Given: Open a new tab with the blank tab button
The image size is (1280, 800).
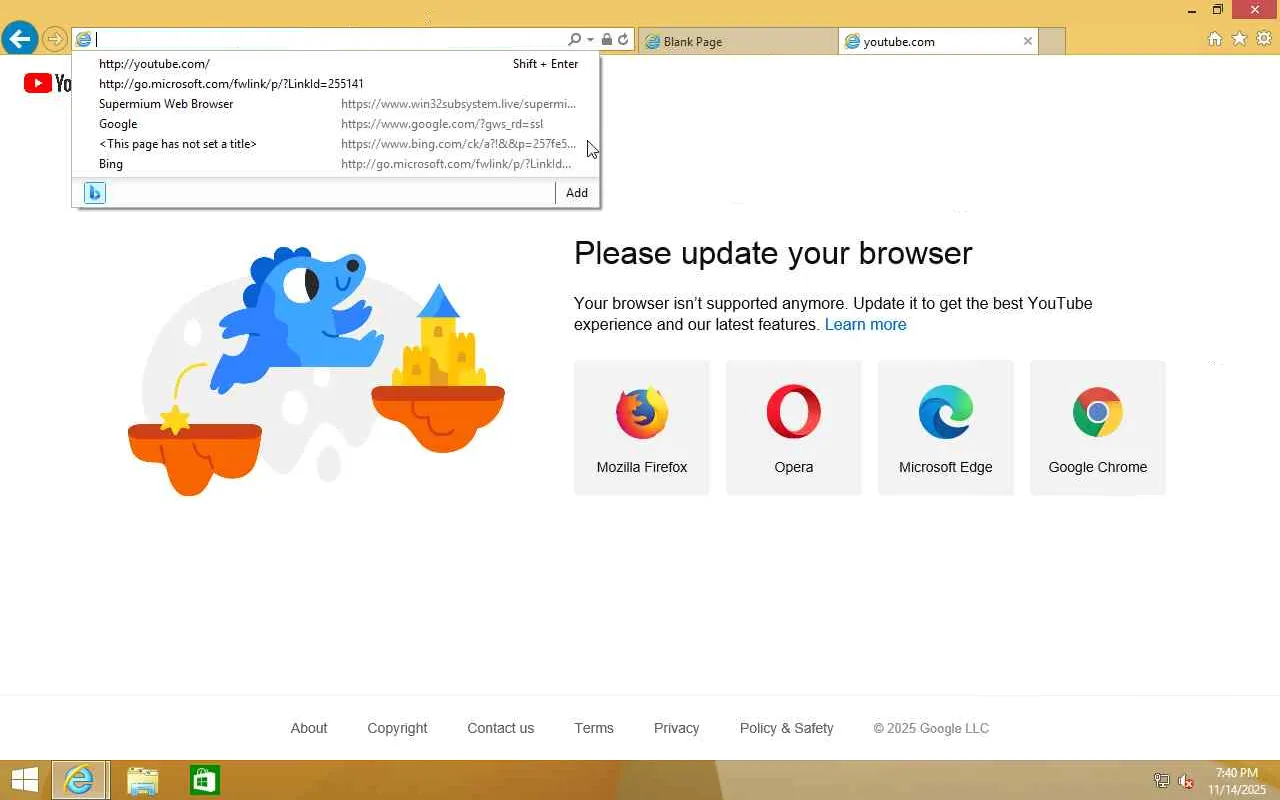Looking at the screenshot, I should click(x=1052, y=41).
